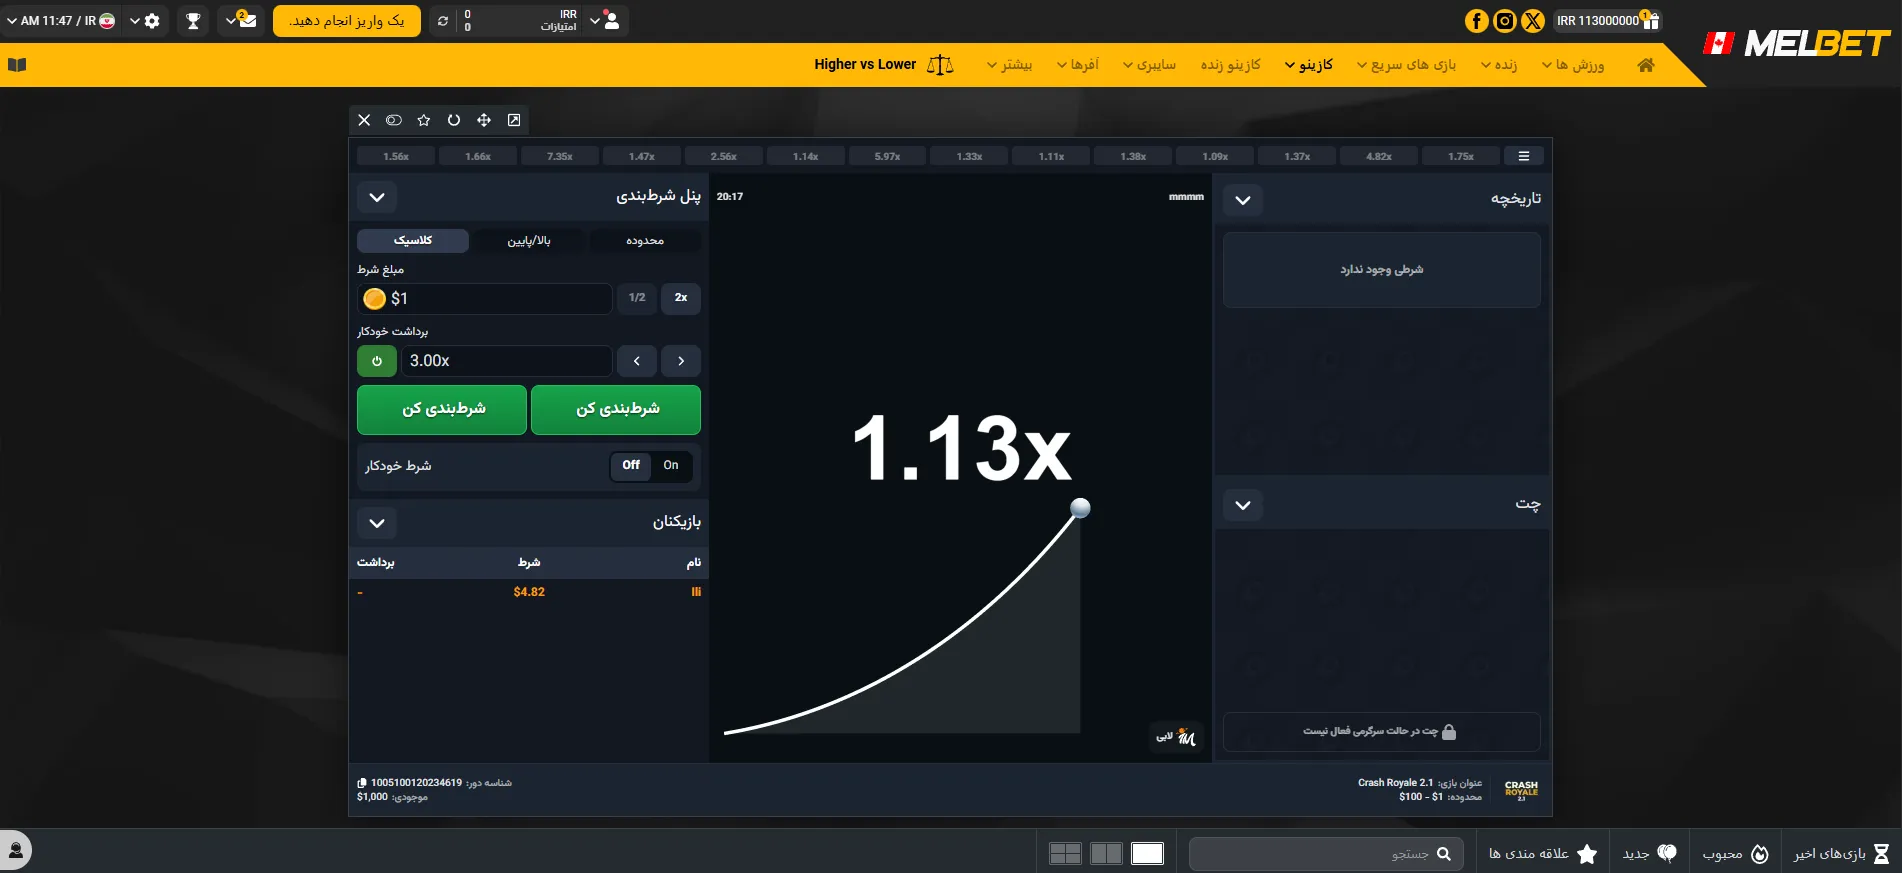
Task: Decrease auto cashout with left arrow
Action: click(637, 361)
